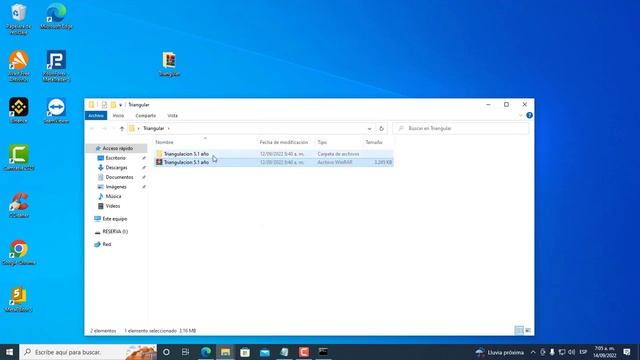Image resolution: width=640 pixels, height=360 pixels.
Task: Open File Explorer taskbar button
Action: [225, 352]
